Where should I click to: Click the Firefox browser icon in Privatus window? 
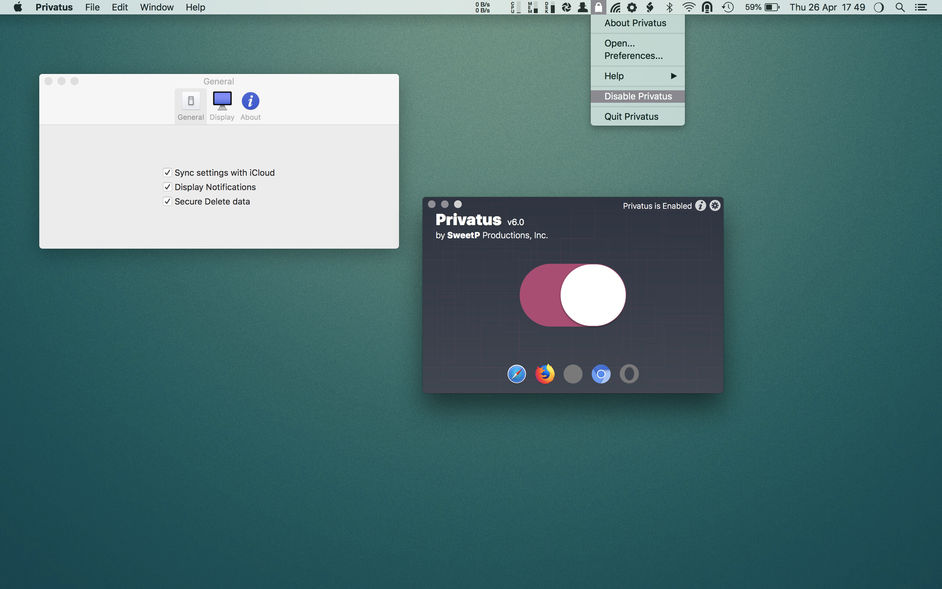point(545,374)
